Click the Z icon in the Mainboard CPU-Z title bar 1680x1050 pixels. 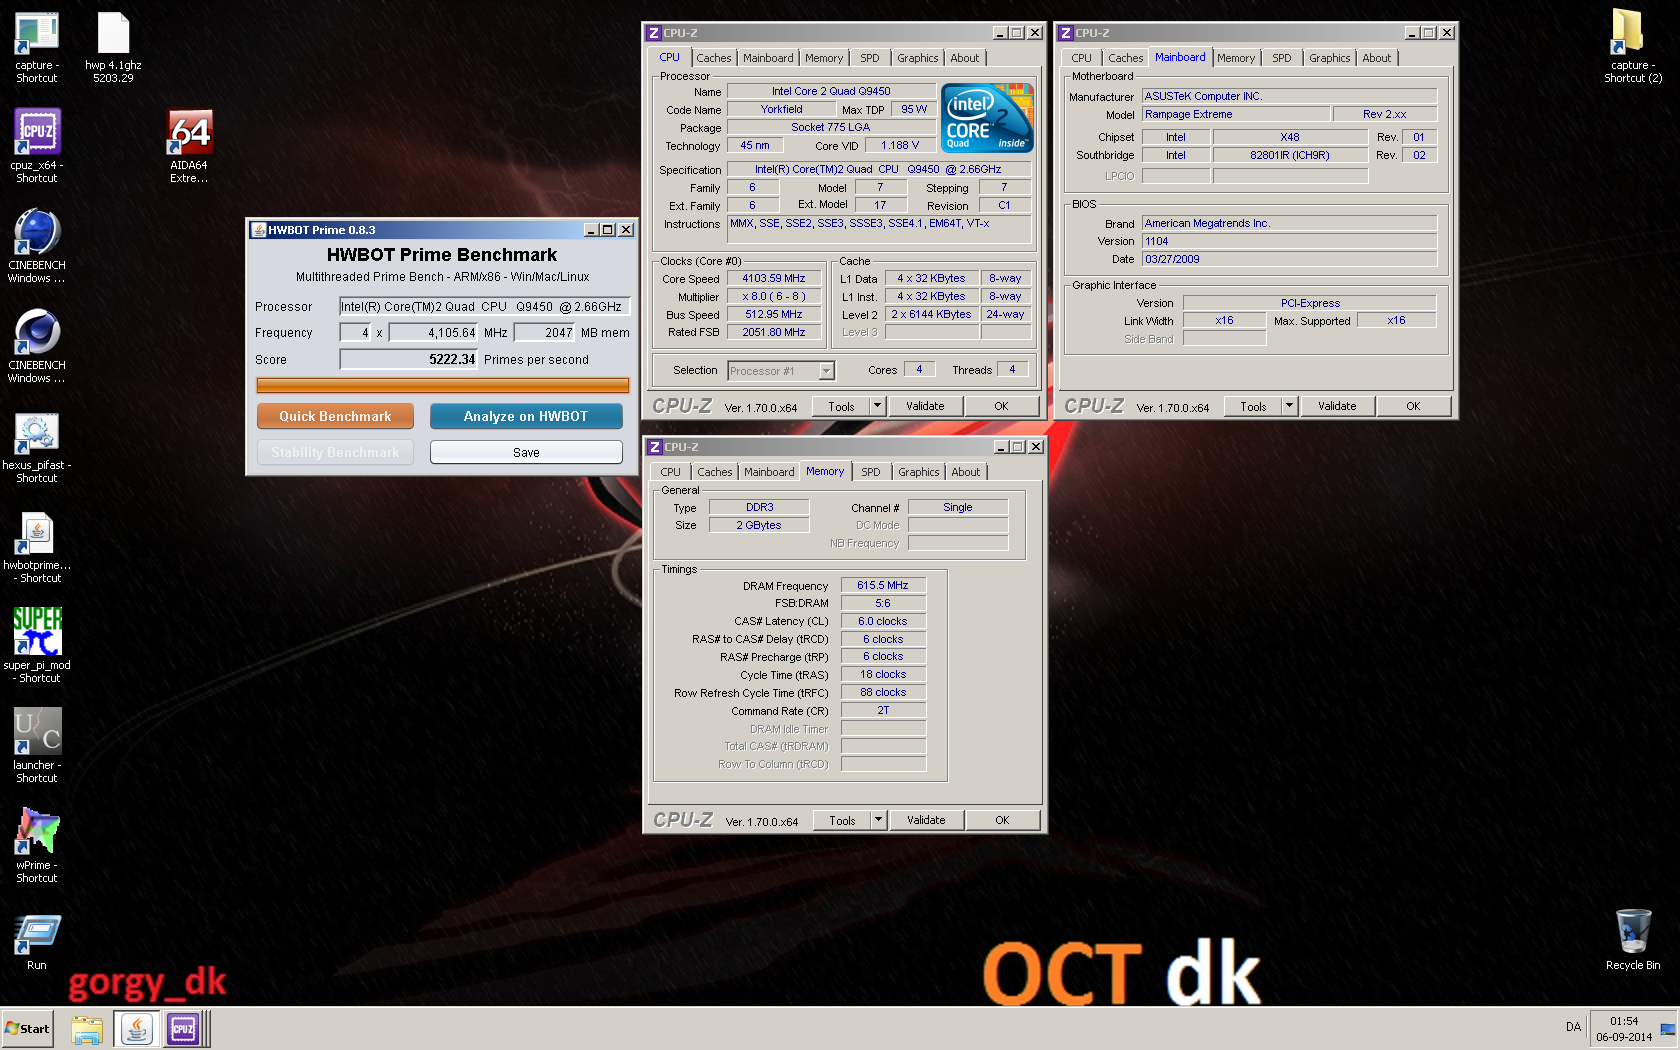coord(1066,33)
